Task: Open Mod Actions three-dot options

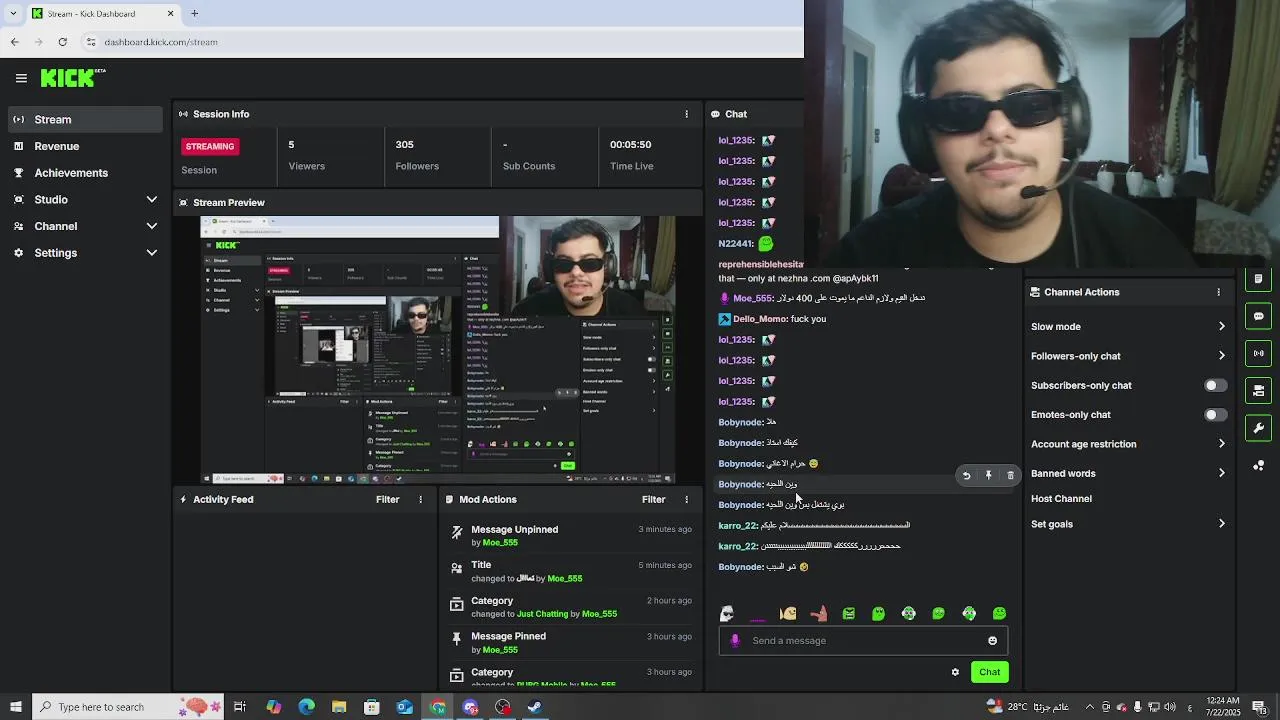Action: point(686,499)
